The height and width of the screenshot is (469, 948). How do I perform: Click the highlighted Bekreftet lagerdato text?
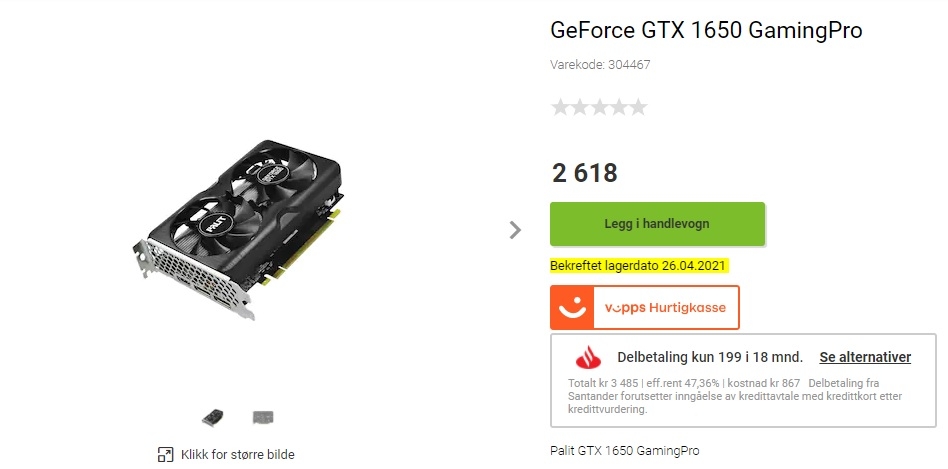(638, 265)
